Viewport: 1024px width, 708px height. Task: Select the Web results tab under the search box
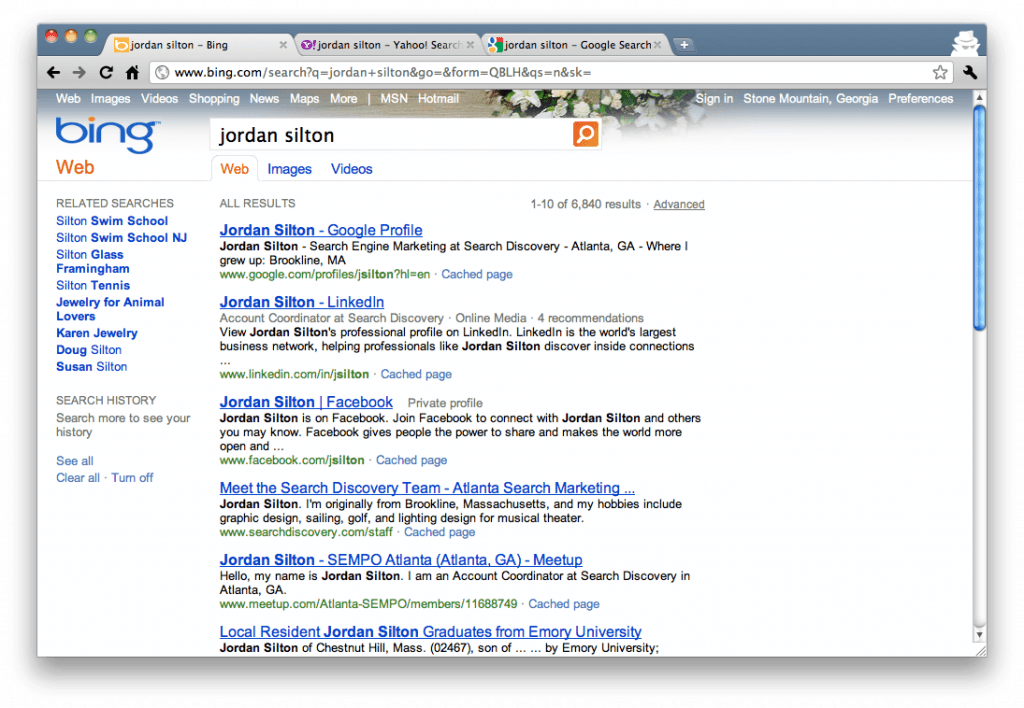(234, 169)
